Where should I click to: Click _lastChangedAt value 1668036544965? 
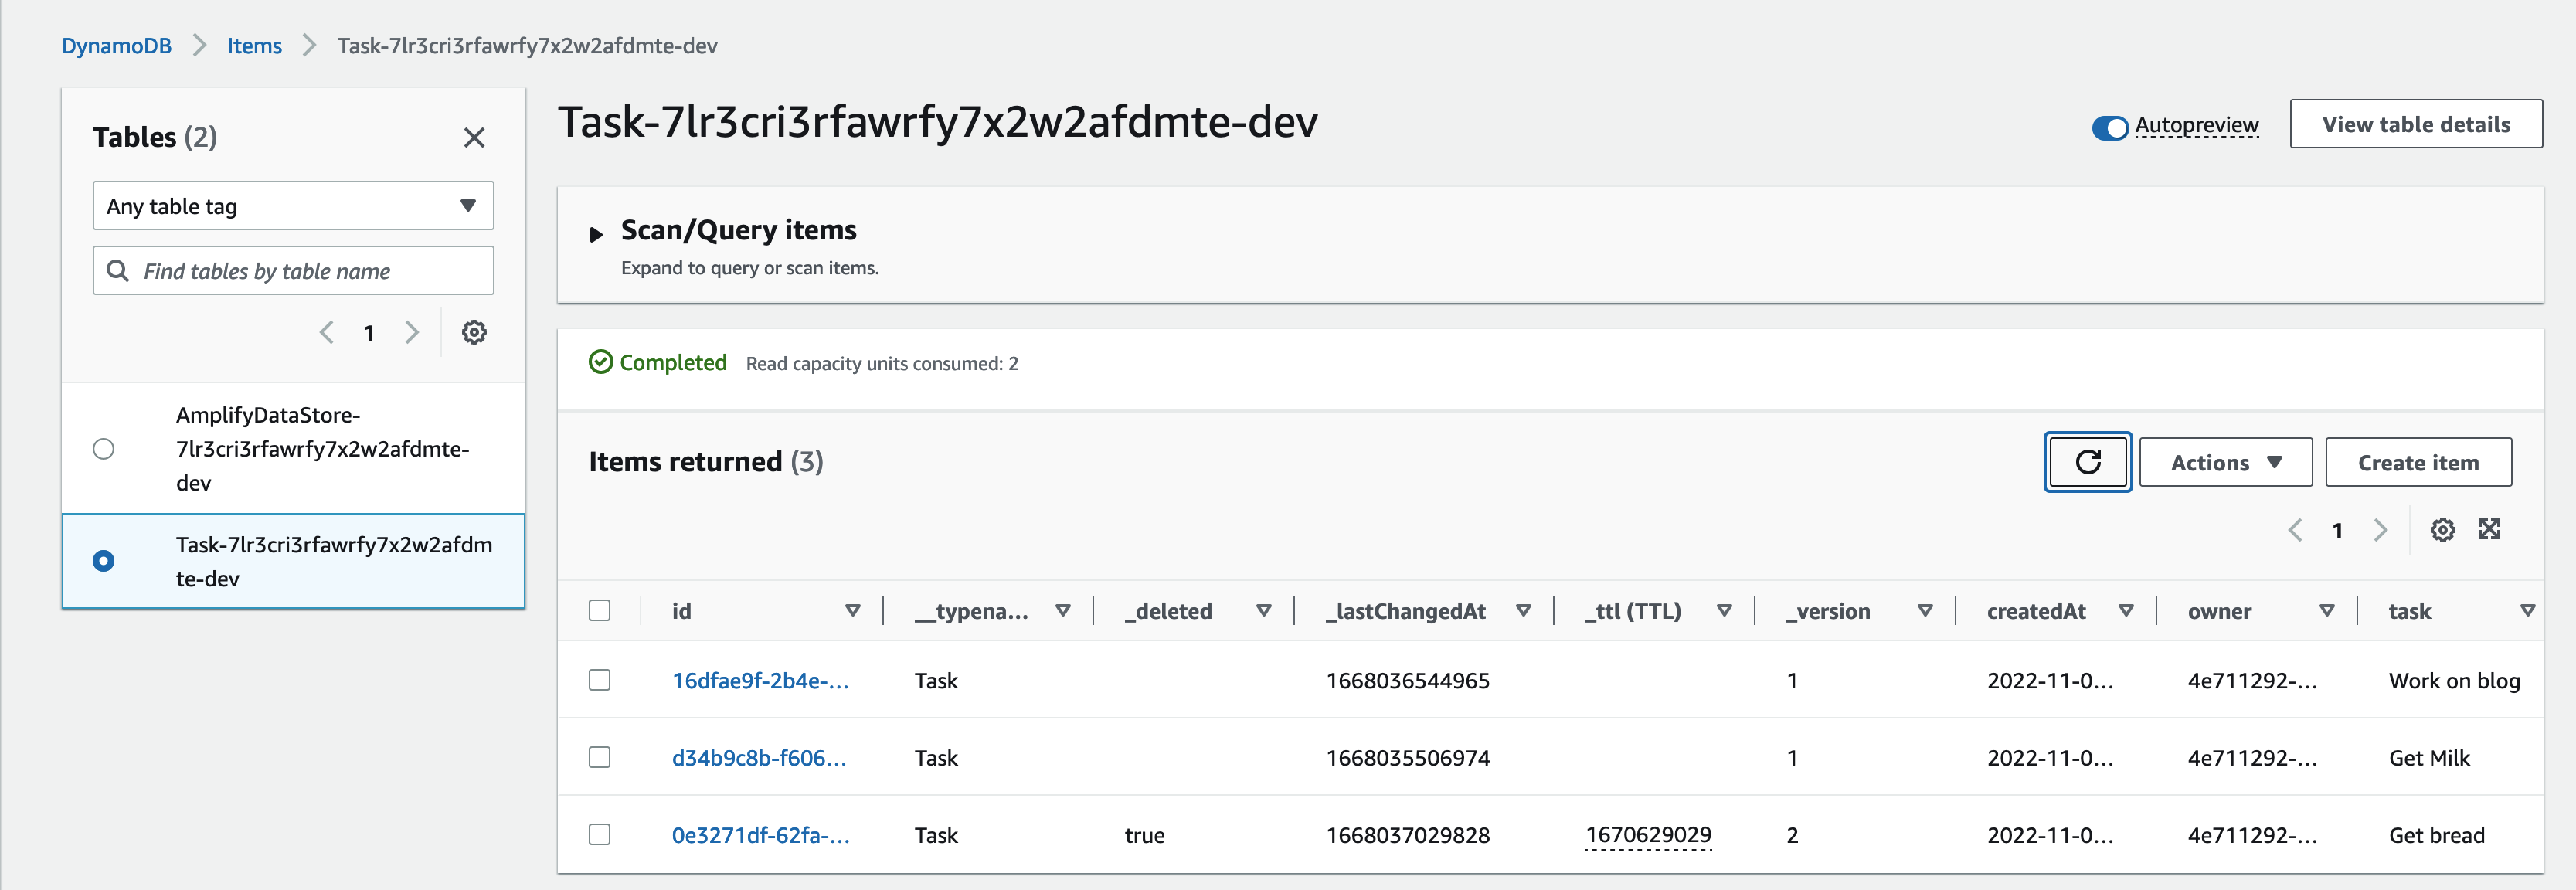pos(1408,680)
